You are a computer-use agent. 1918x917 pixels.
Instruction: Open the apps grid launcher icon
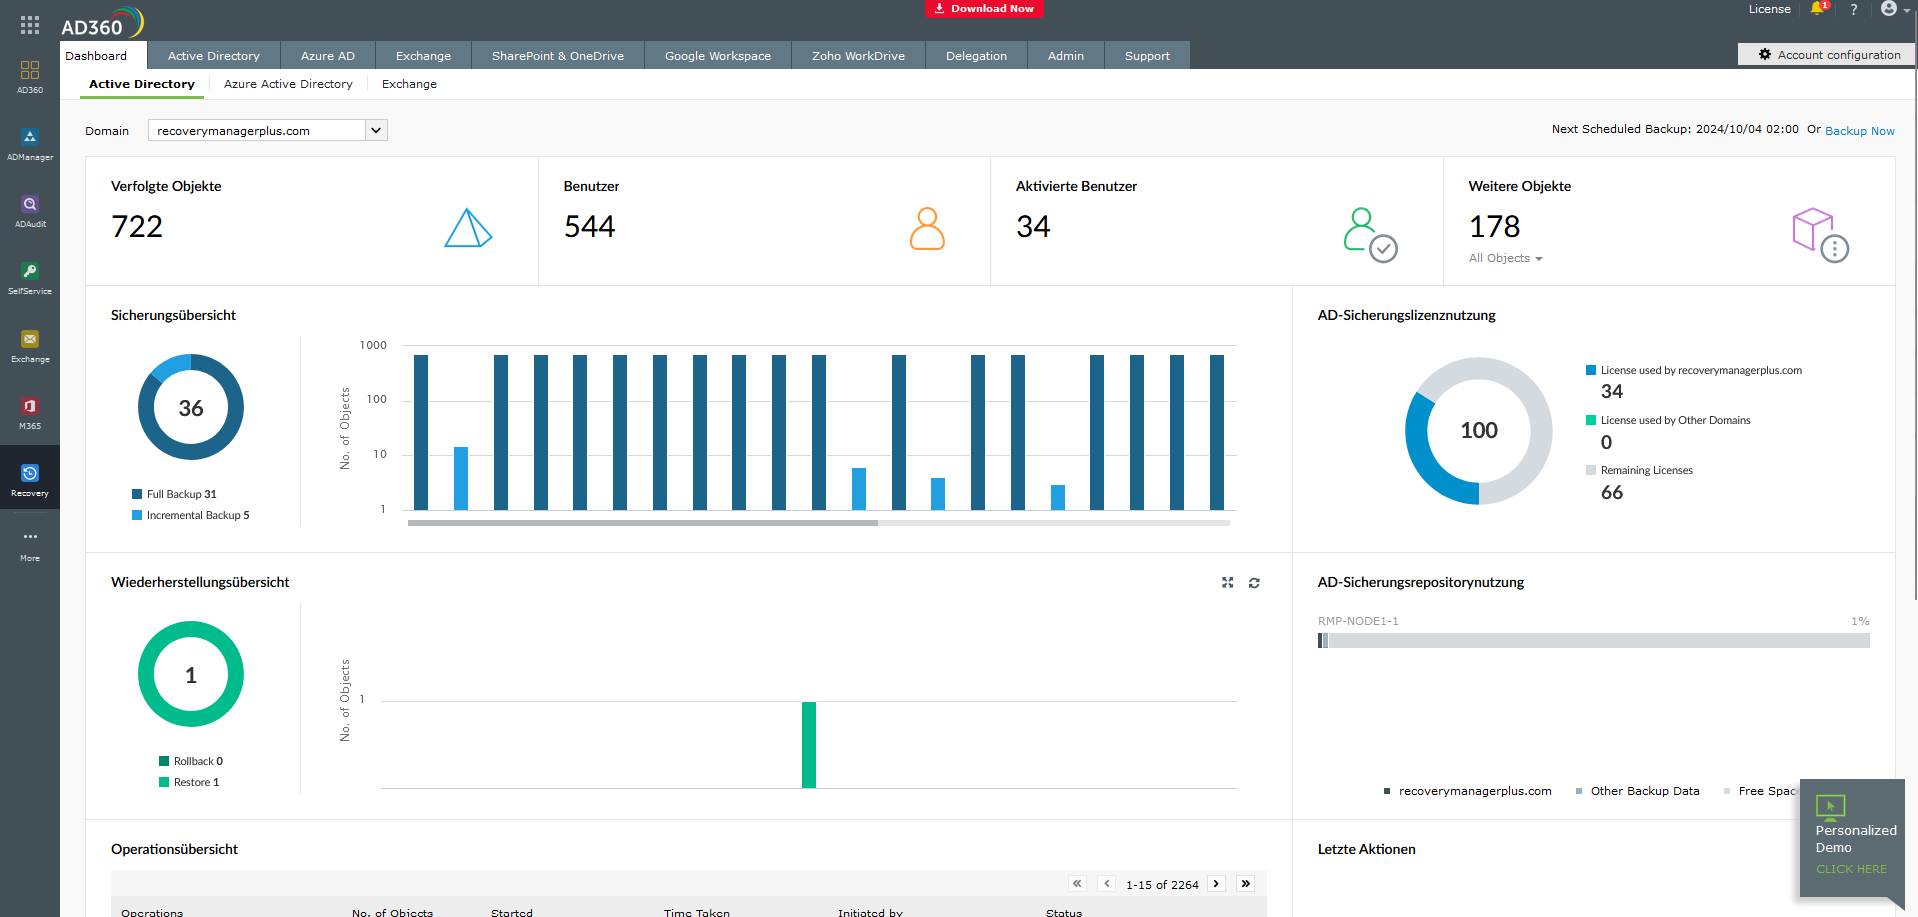[x=30, y=25]
